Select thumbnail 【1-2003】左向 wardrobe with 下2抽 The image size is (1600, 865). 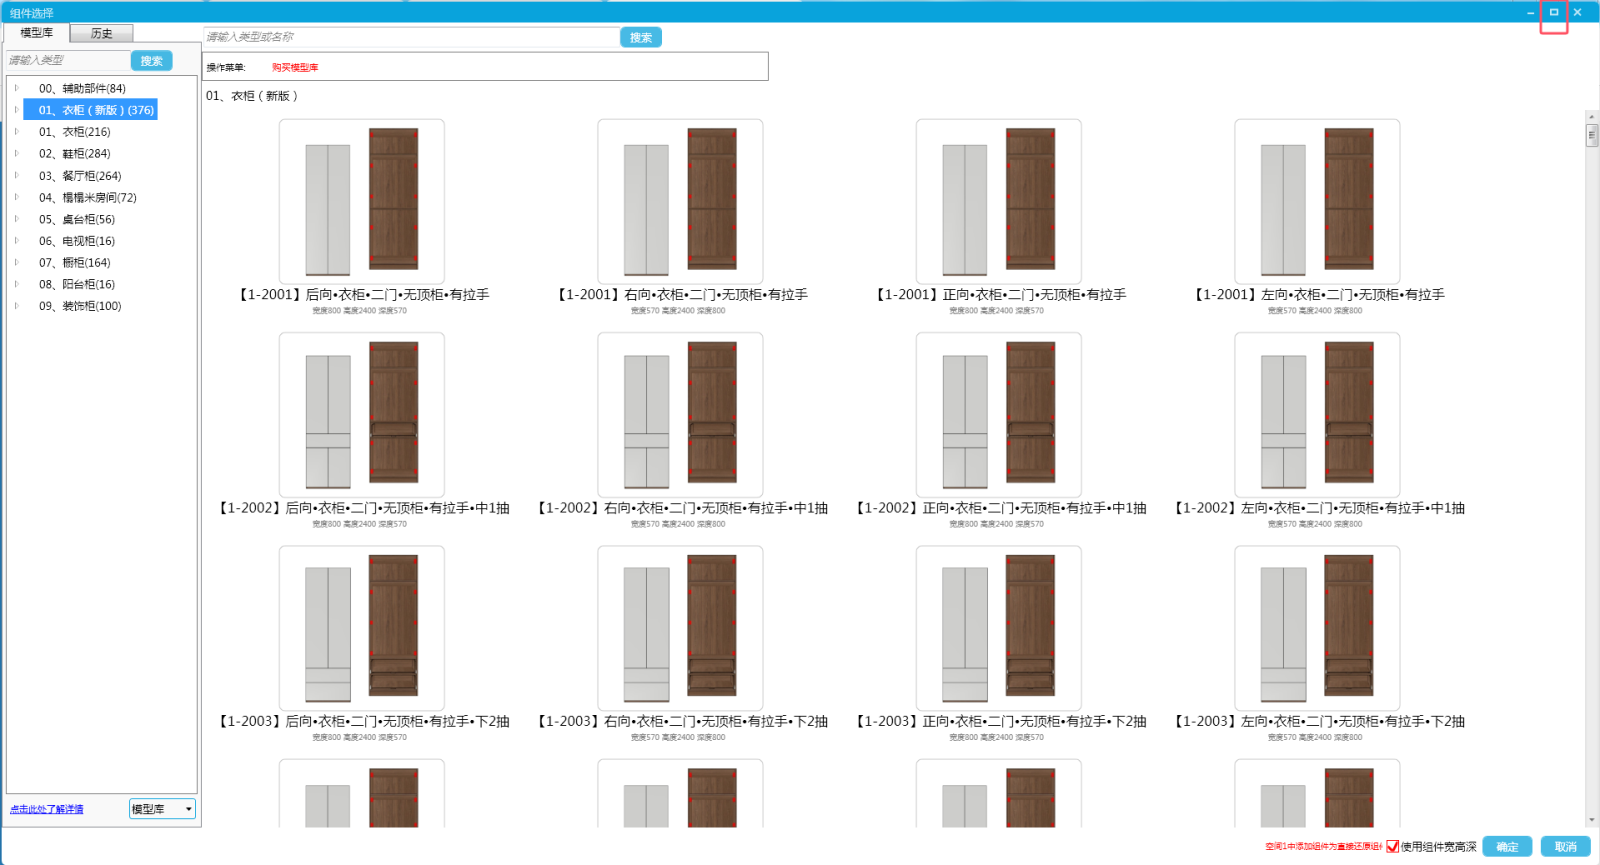pyautogui.click(x=1317, y=628)
